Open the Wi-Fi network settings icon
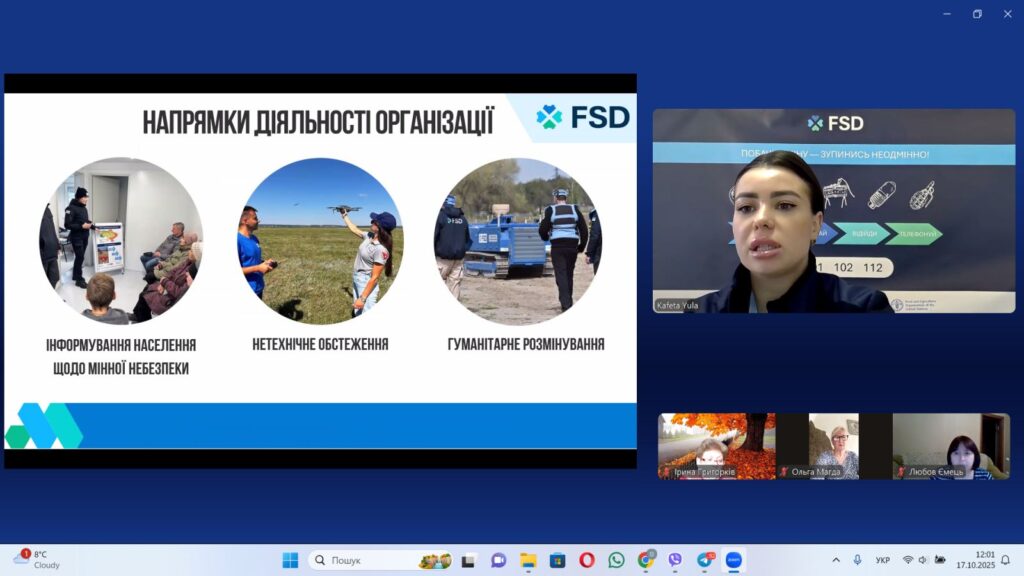 tap(908, 560)
